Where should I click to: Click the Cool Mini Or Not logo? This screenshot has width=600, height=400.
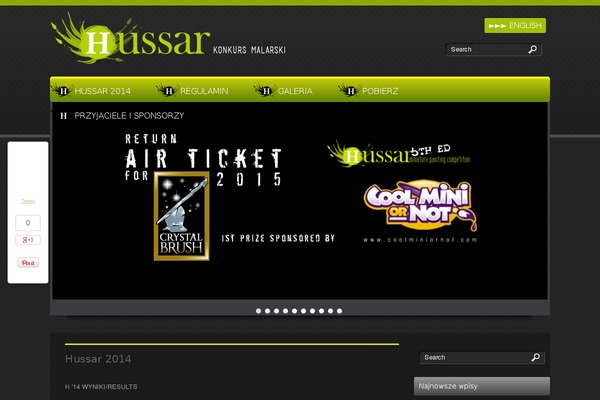pyautogui.click(x=421, y=206)
